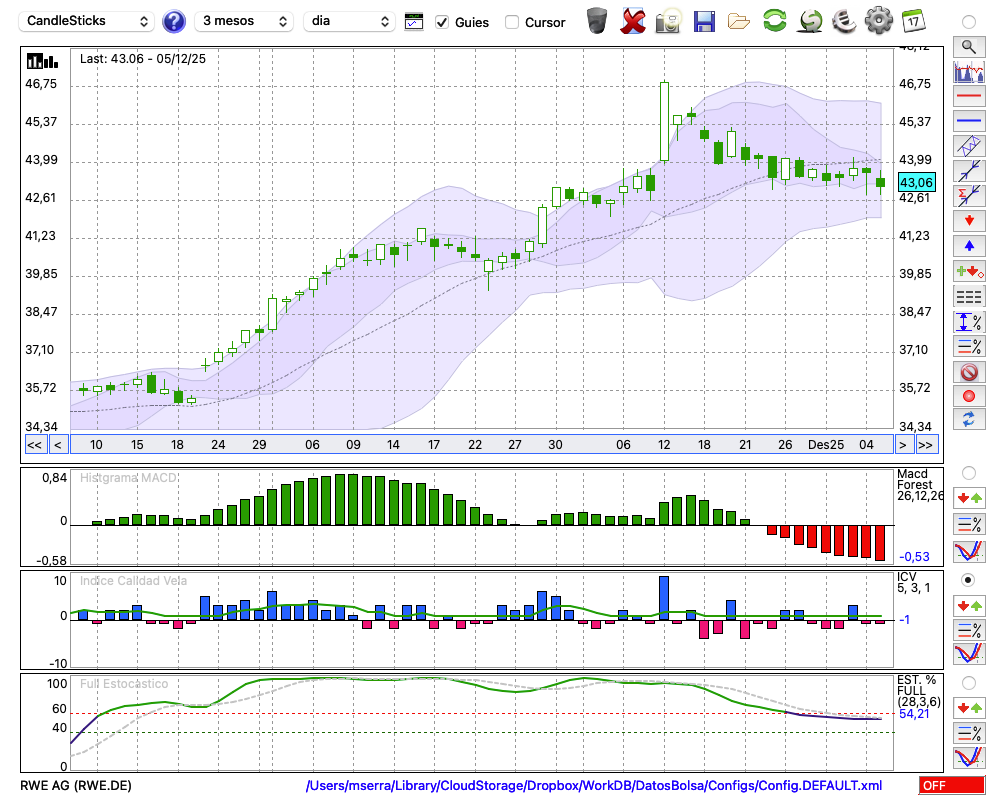
Task: Select the radio button beside Macd Forest panel
Action: 968,472
